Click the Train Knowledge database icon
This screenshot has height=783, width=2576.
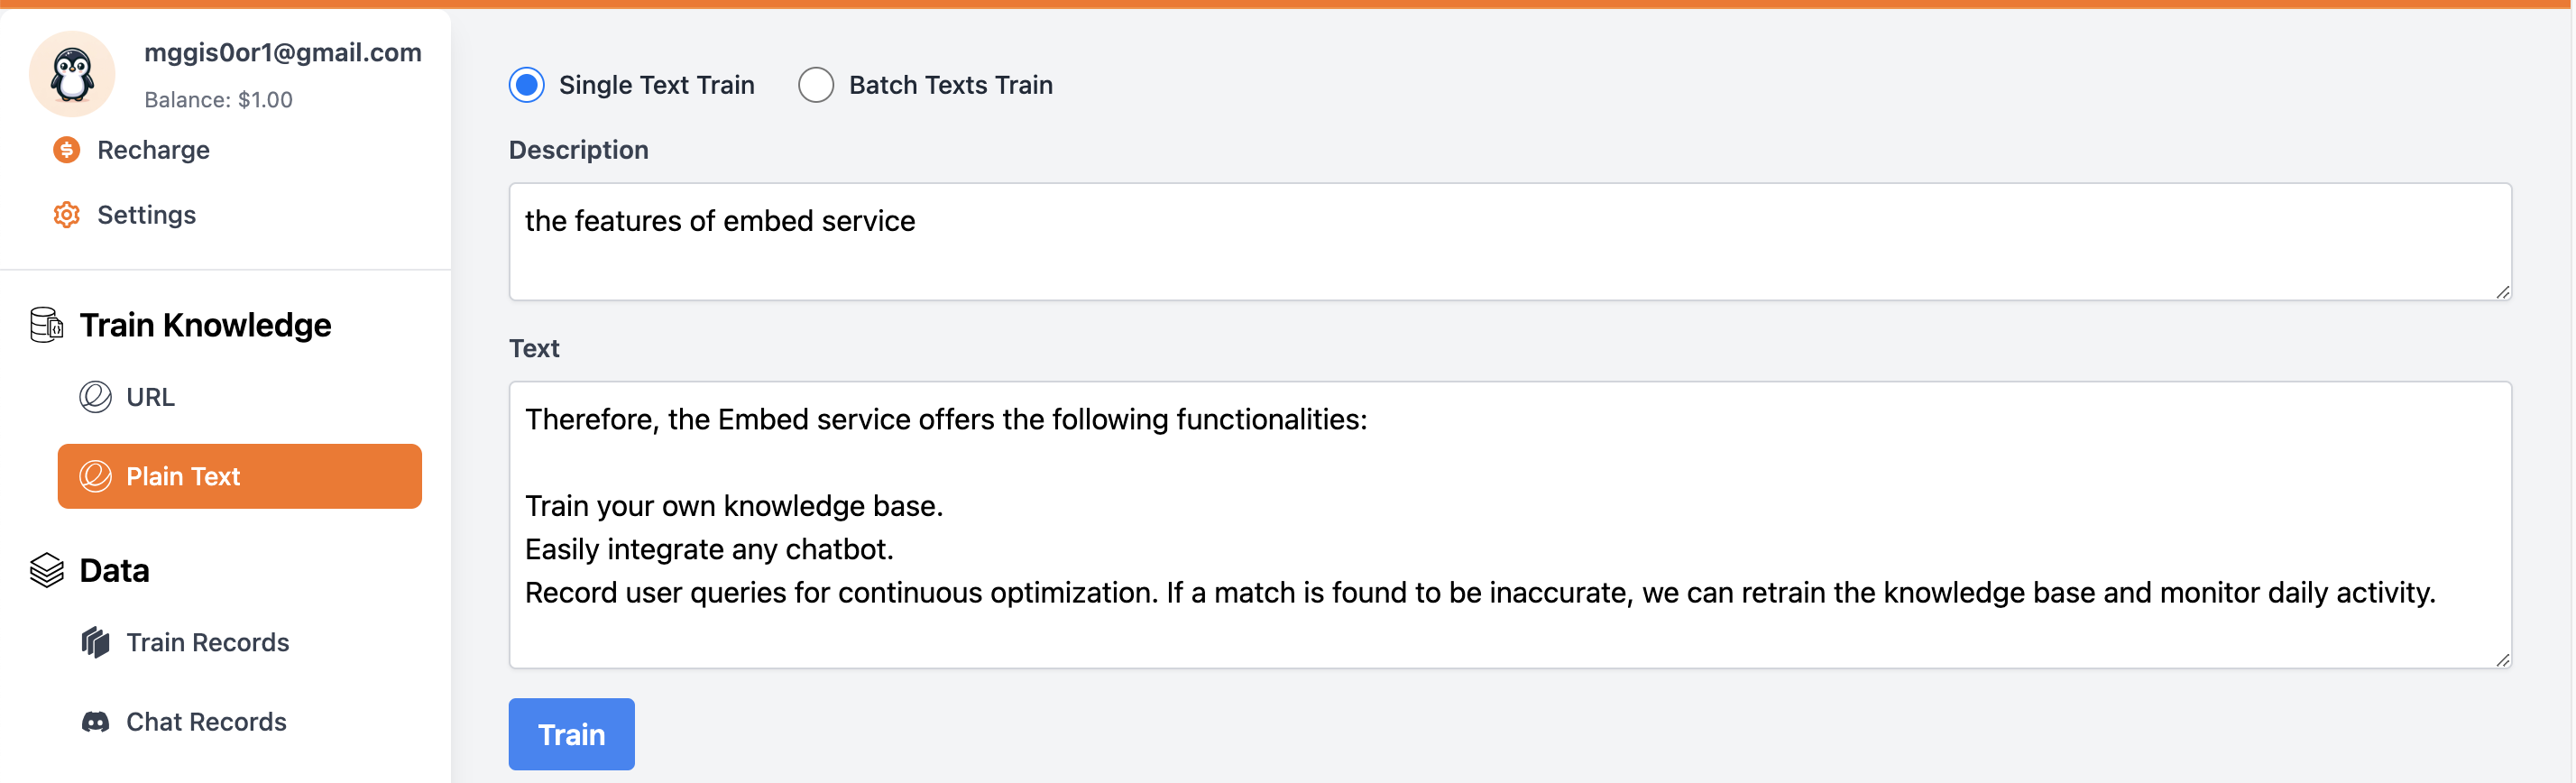tap(46, 325)
